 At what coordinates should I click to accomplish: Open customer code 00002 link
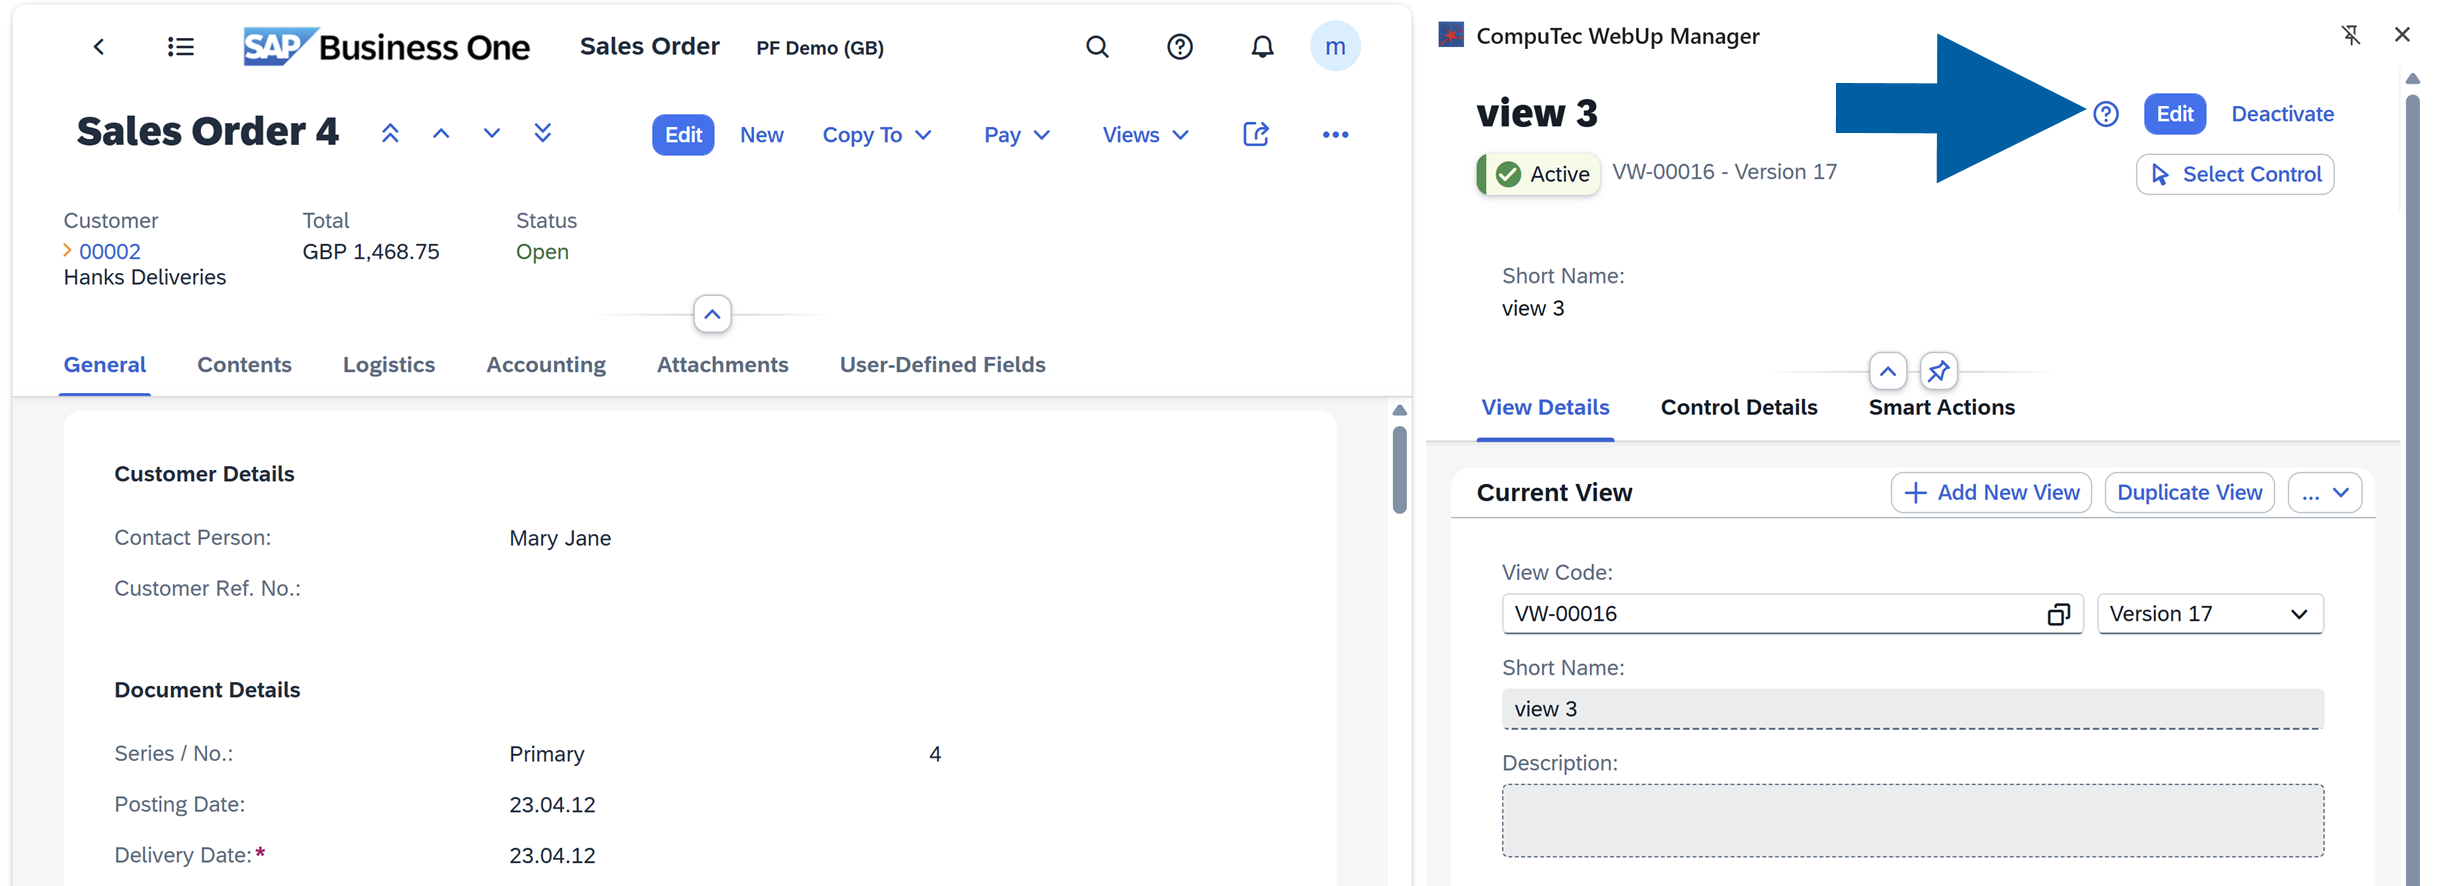coord(110,251)
